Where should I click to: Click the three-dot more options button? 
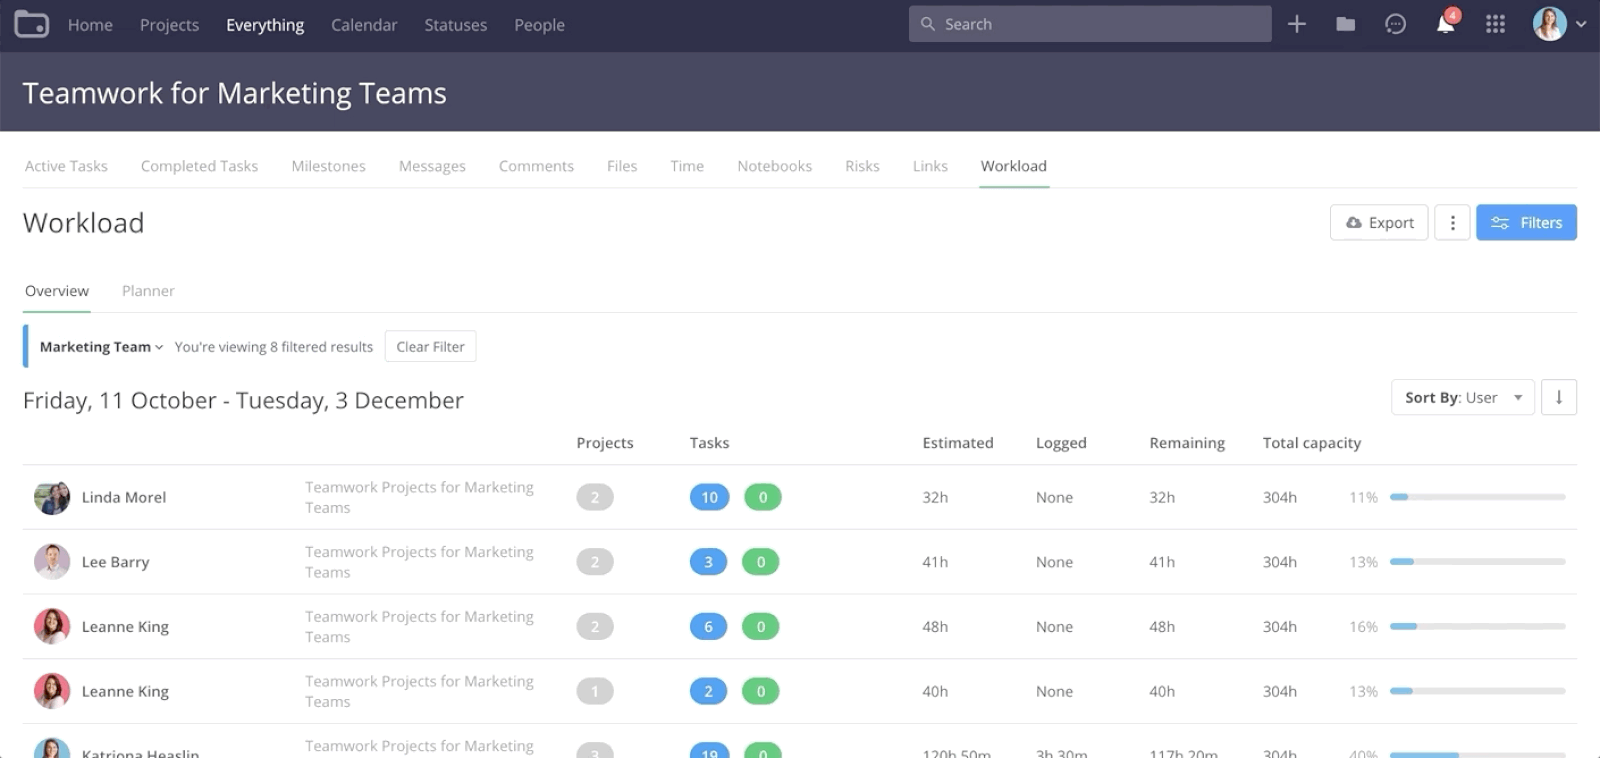(x=1452, y=223)
